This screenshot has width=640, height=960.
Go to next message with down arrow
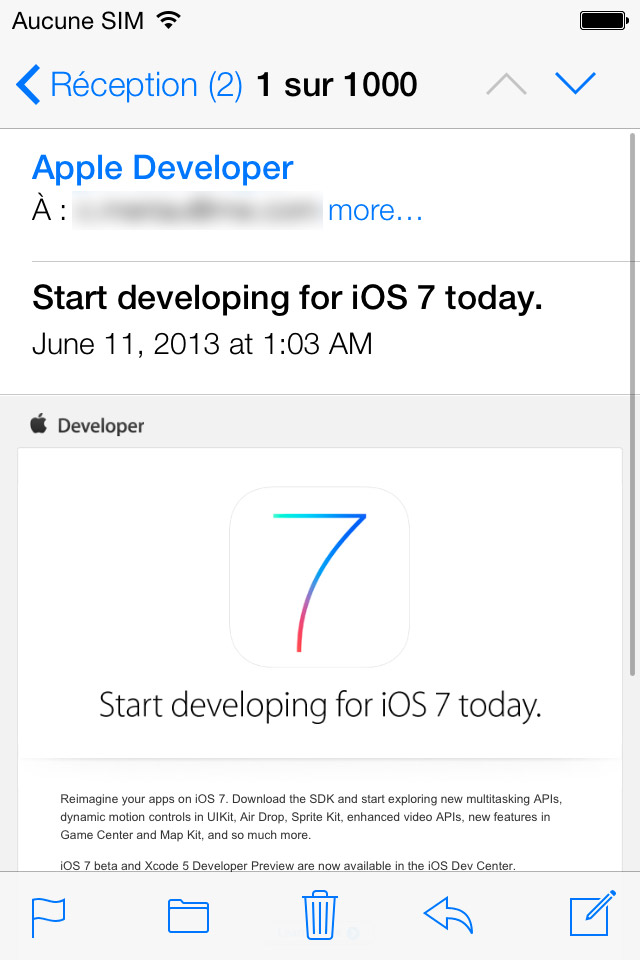[x=575, y=84]
